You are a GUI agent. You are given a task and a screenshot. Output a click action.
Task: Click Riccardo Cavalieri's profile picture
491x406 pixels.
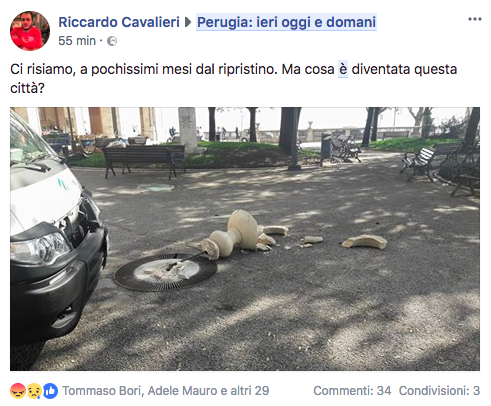coord(30,31)
